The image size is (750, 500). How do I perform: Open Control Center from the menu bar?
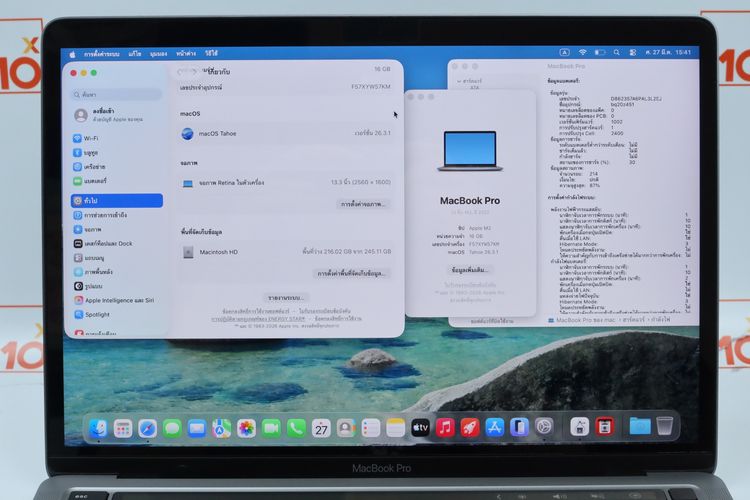tap(633, 52)
